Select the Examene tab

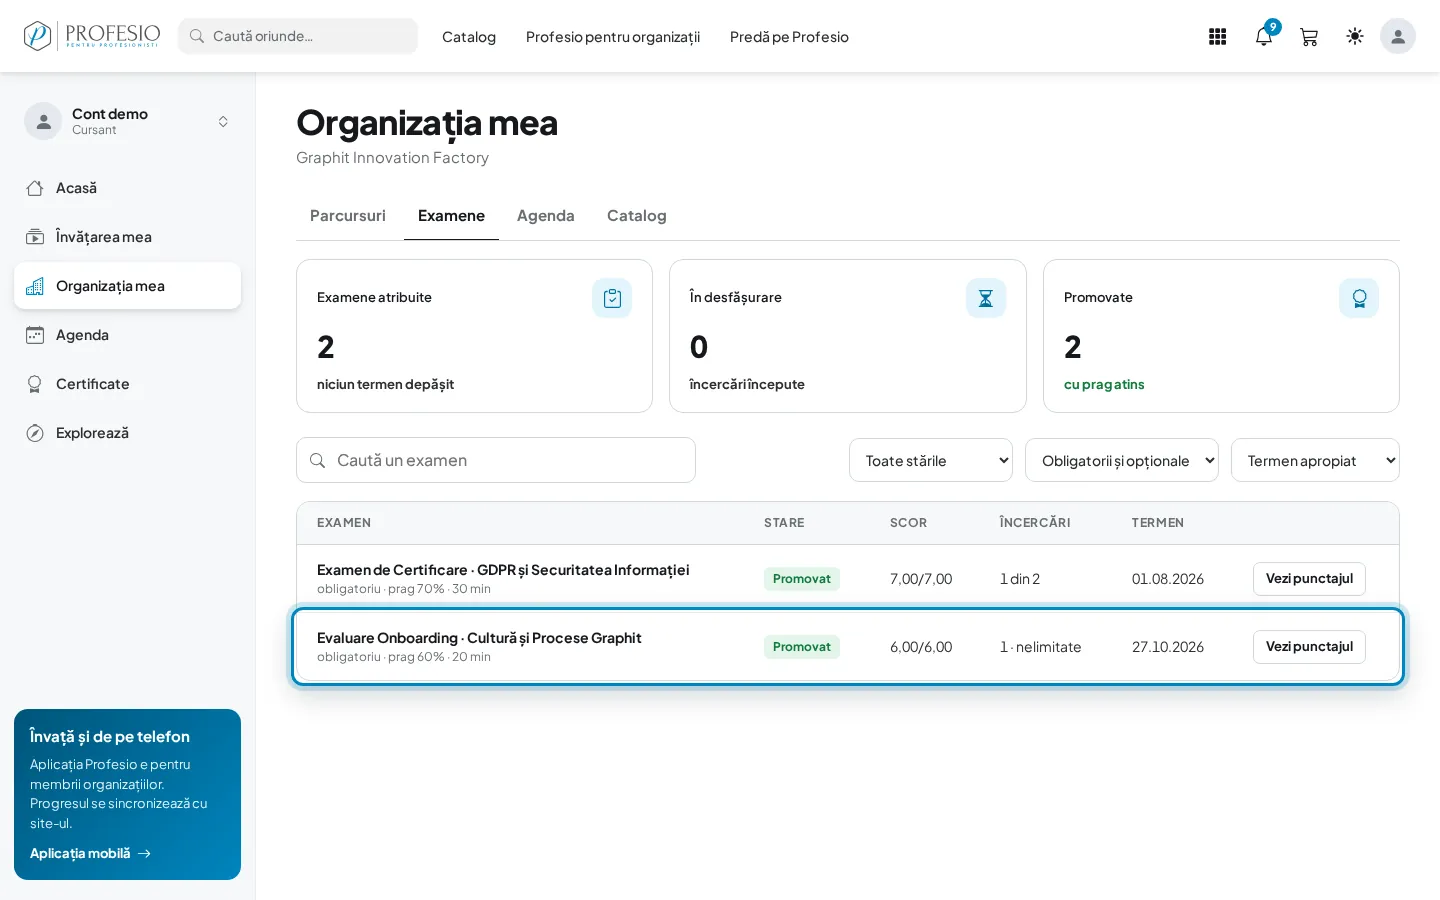(x=451, y=216)
